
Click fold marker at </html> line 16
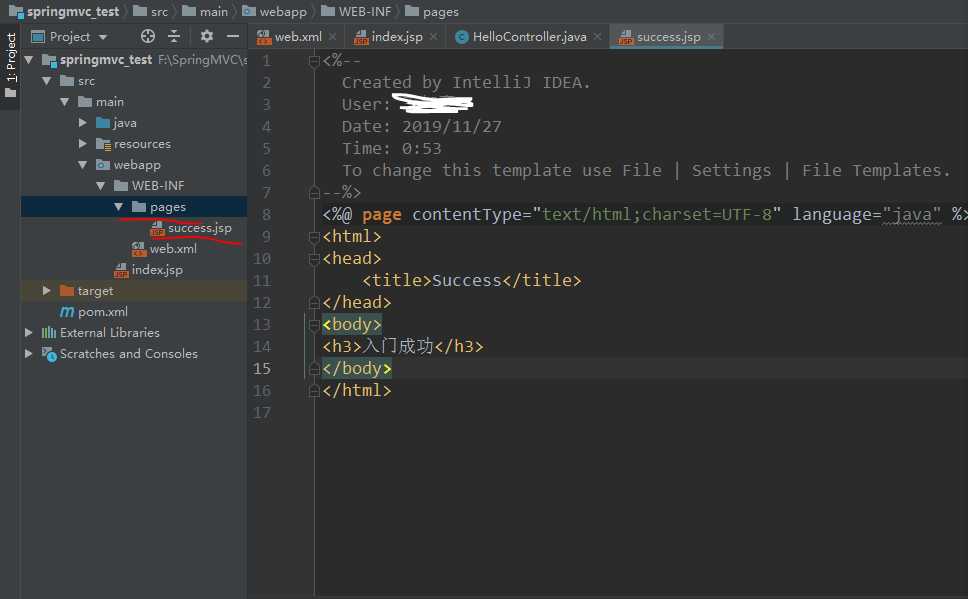(314, 391)
